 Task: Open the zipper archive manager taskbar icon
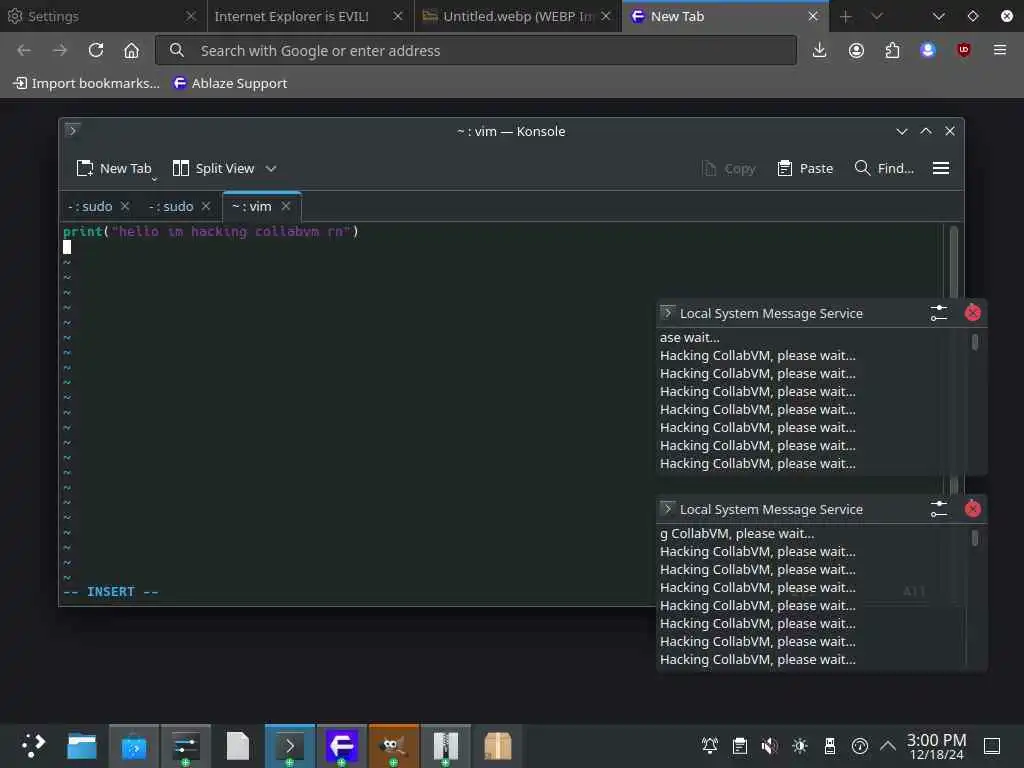click(x=445, y=746)
